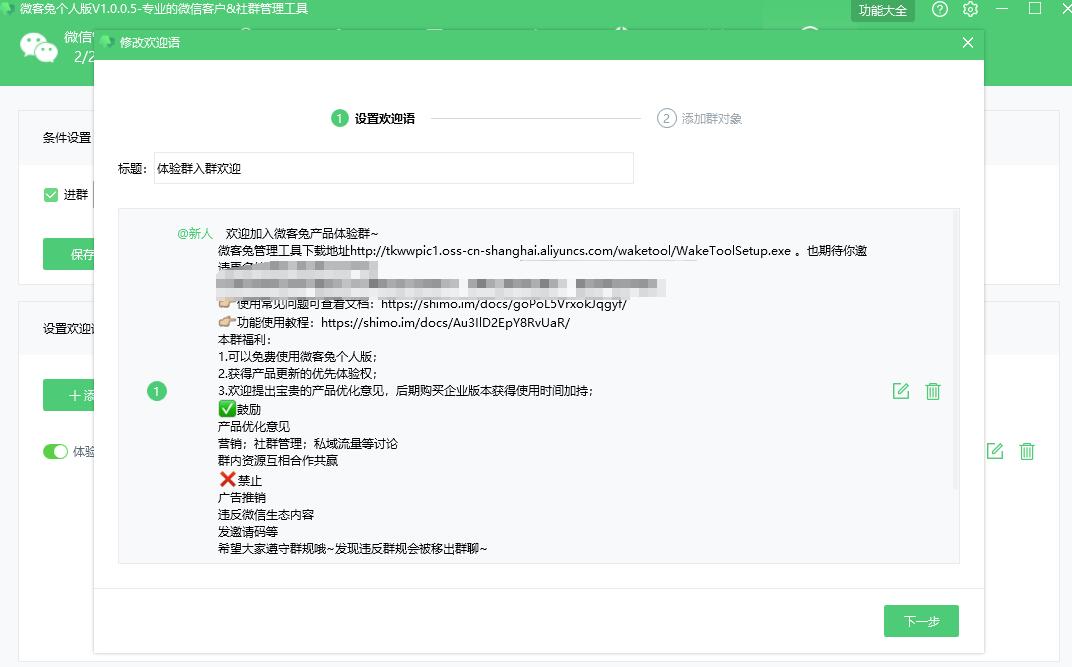The width and height of the screenshot is (1072, 667).
Task: Click the trash icon in the background welcome list row
Action: tap(1027, 451)
